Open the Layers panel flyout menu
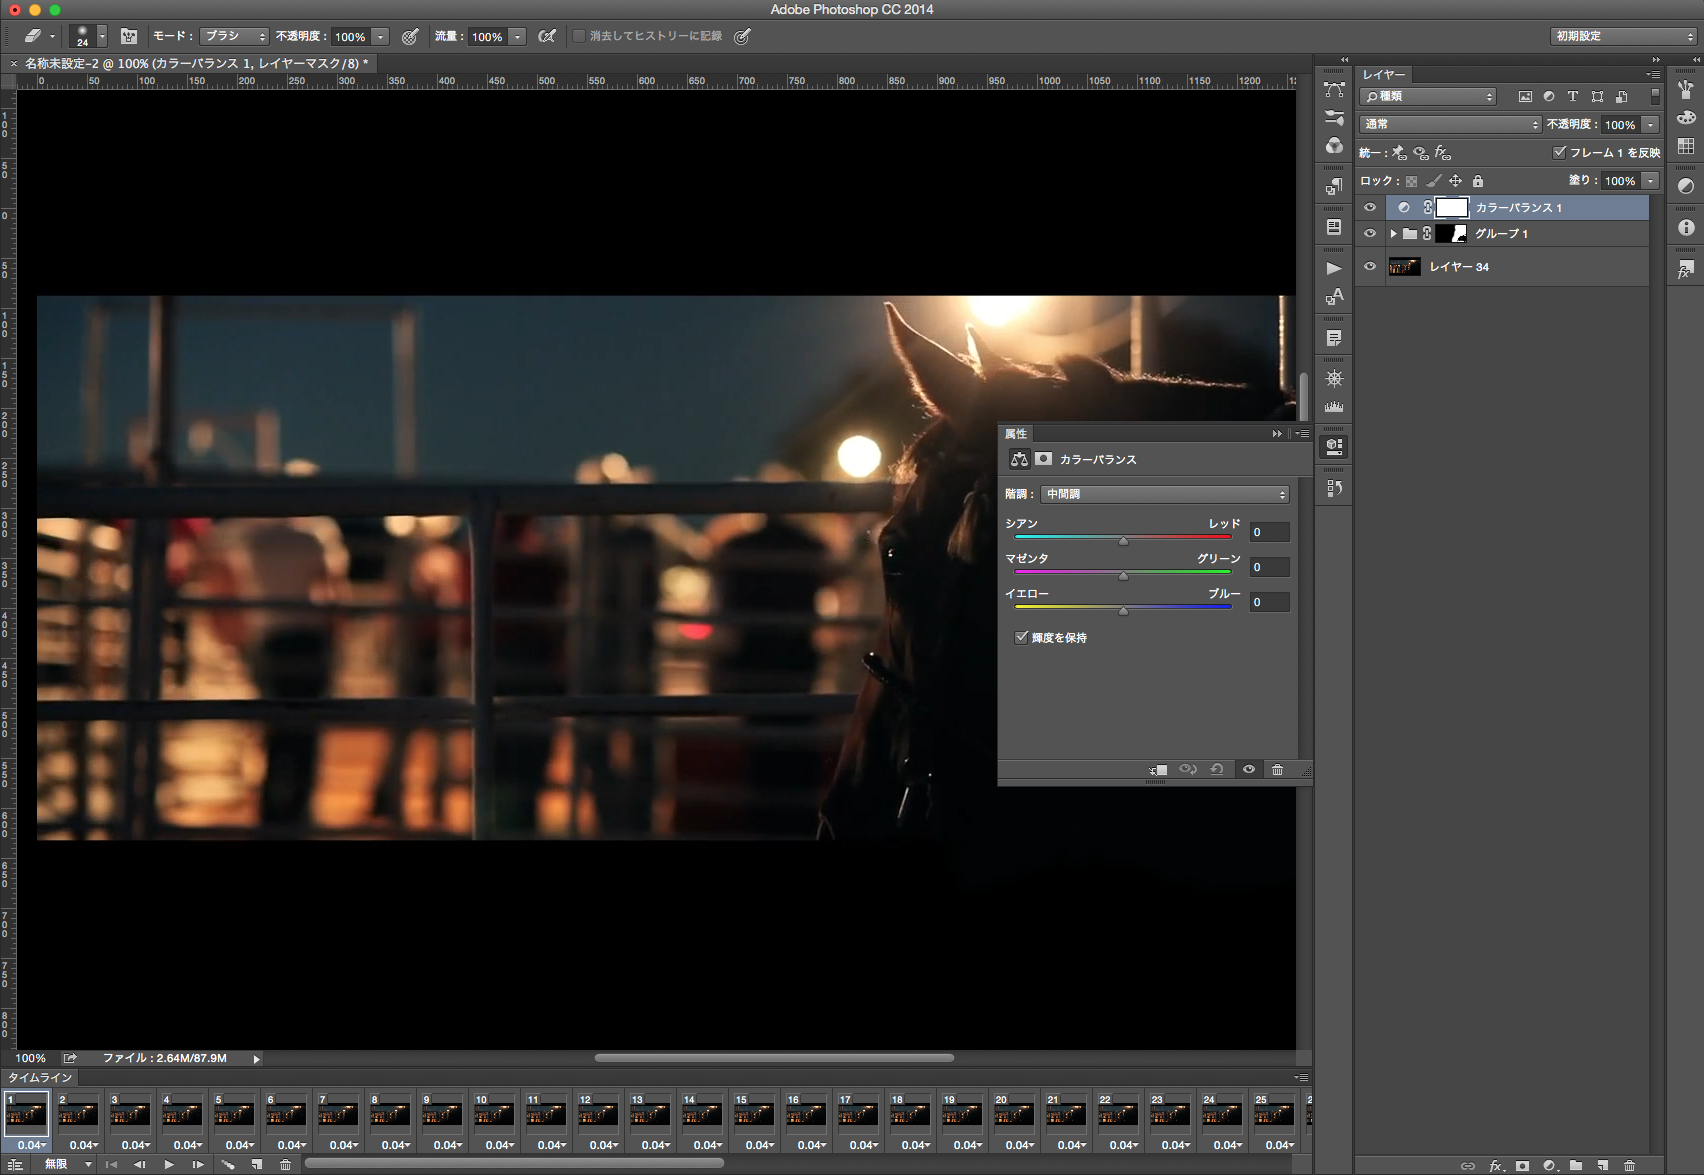Image resolution: width=1704 pixels, height=1175 pixels. pos(1653,74)
